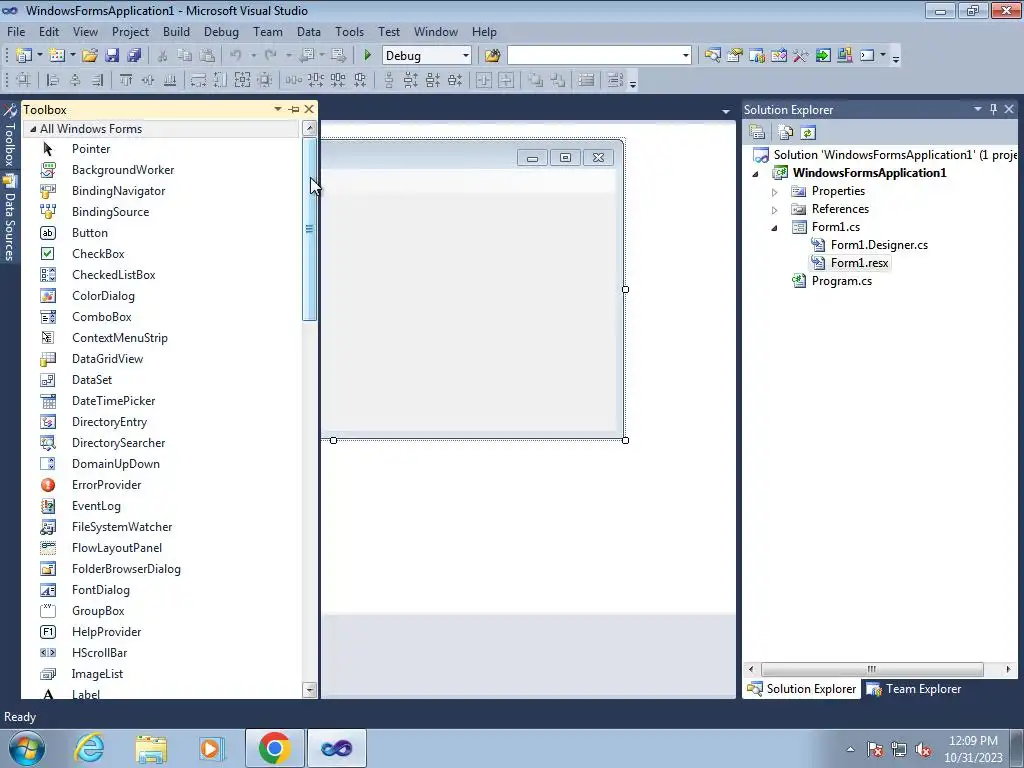Viewport: 1024px width, 768px height.
Task: Click Show All Files icon in Solution Explorer
Action: (x=785, y=133)
